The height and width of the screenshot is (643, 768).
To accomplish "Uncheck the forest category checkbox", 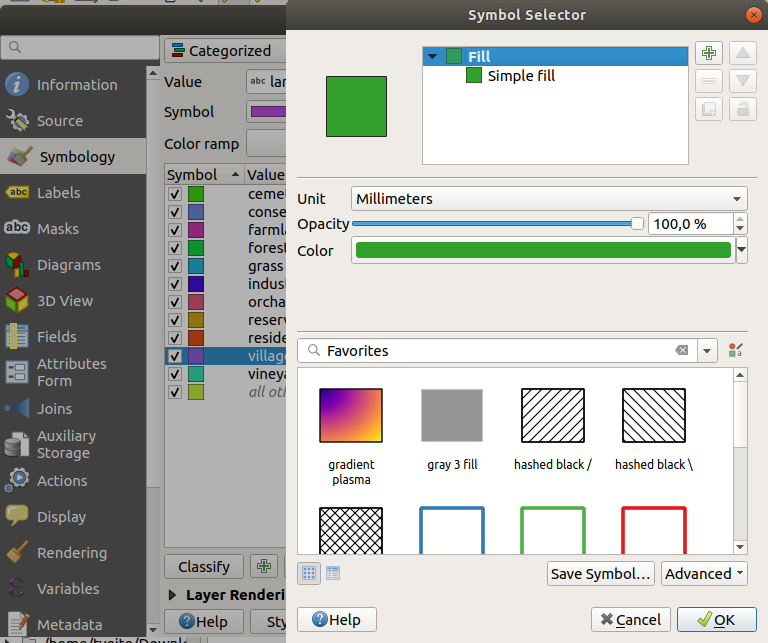I will pos(175,248).
